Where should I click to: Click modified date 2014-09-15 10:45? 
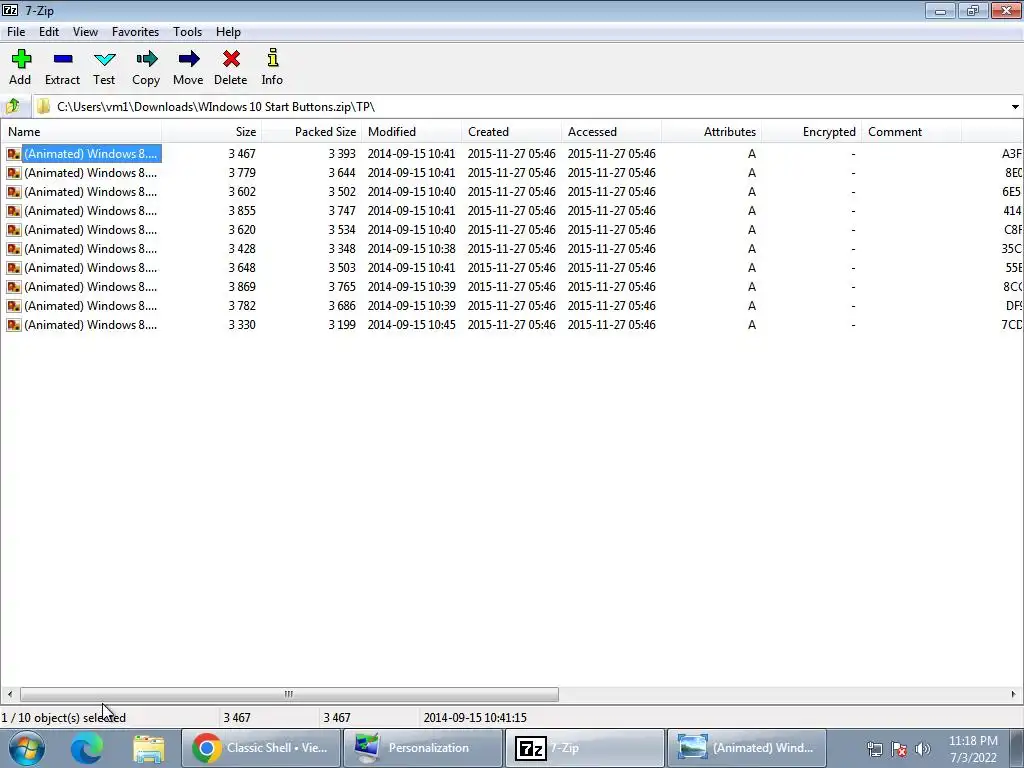(411, 325)
